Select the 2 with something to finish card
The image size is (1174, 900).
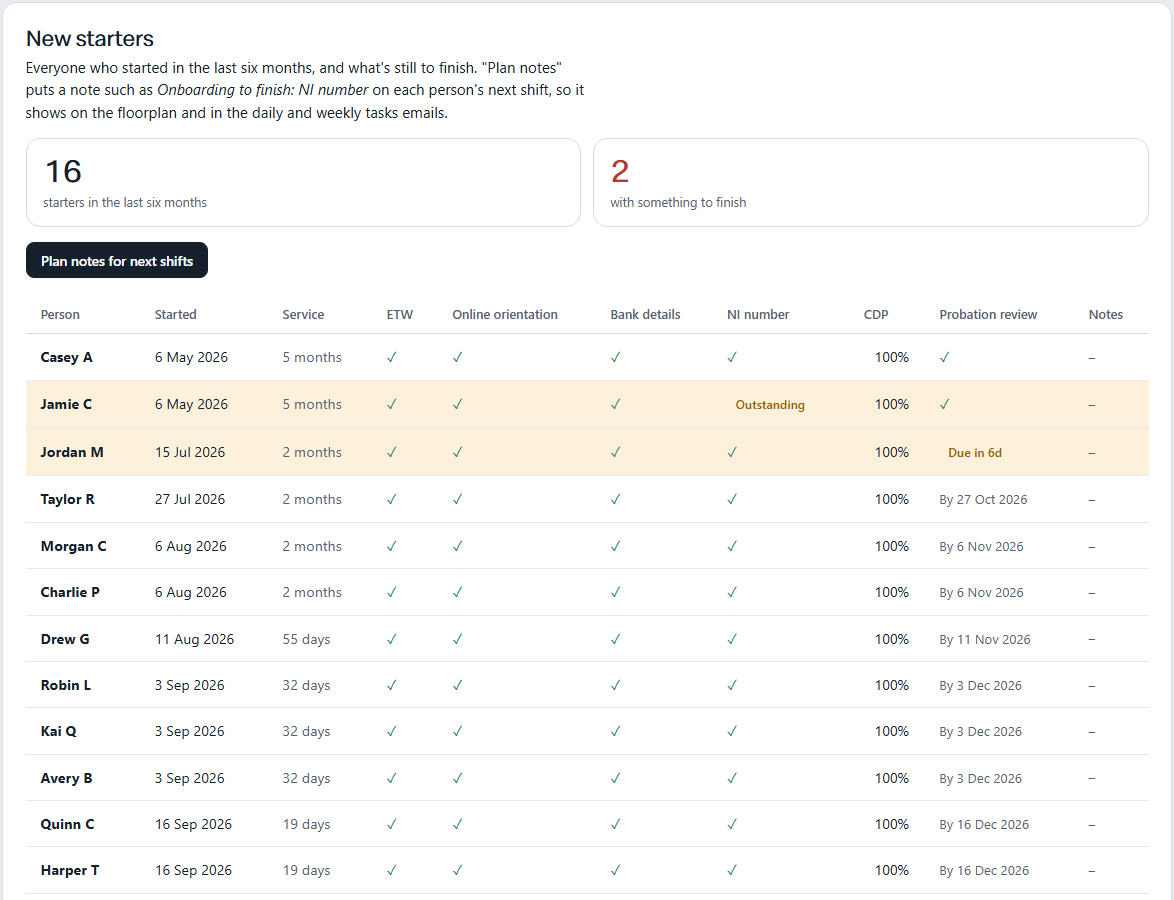(x=871, y=182)
